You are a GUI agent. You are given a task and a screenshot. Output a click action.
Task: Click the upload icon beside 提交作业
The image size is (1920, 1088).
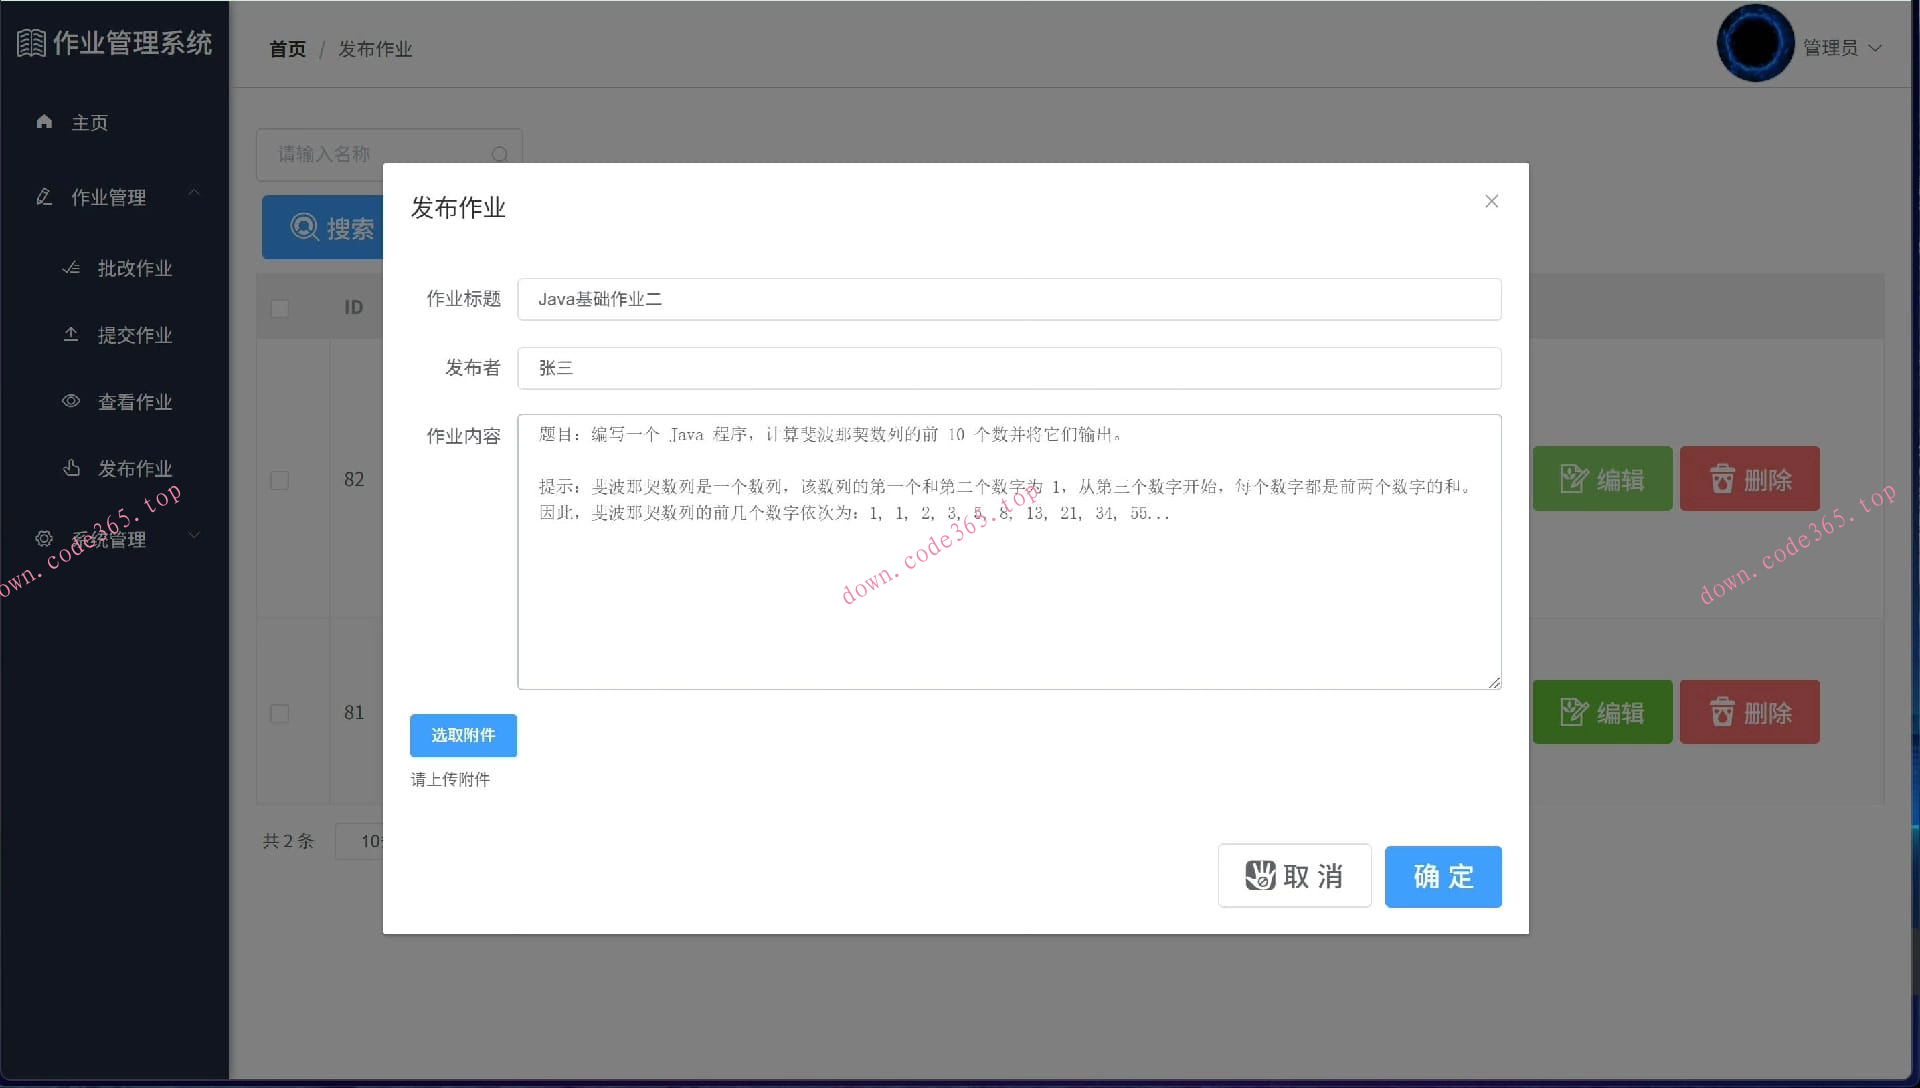point(70,334)
